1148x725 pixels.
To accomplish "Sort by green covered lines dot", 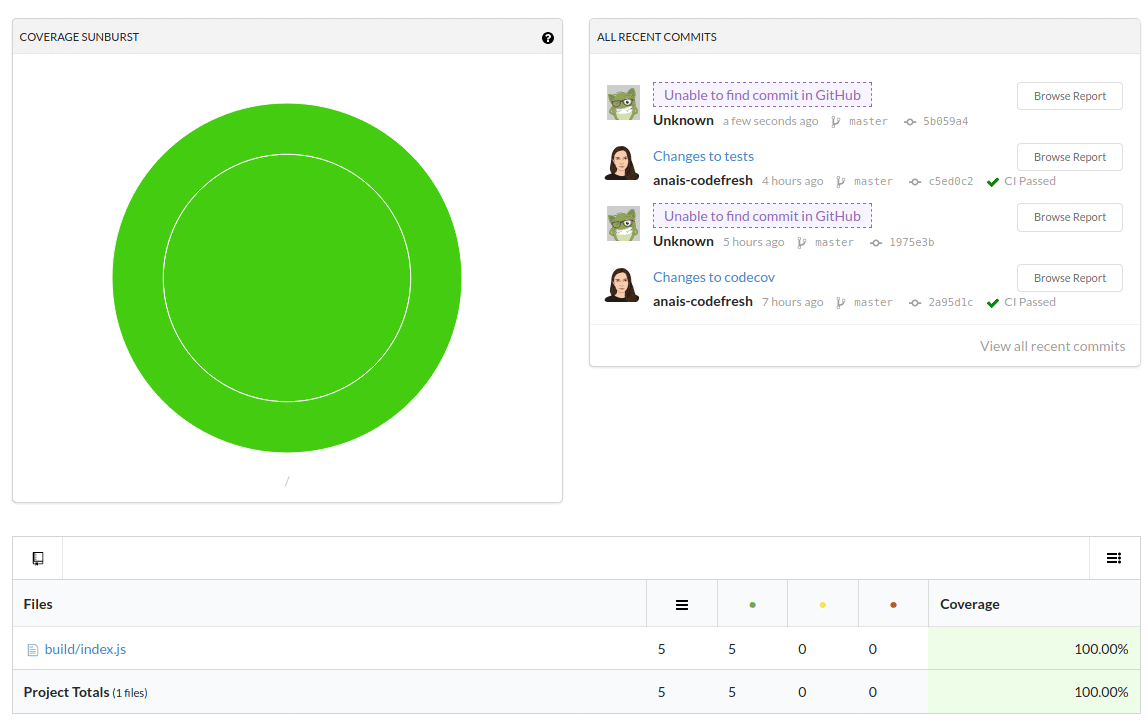I will (752, 604).
